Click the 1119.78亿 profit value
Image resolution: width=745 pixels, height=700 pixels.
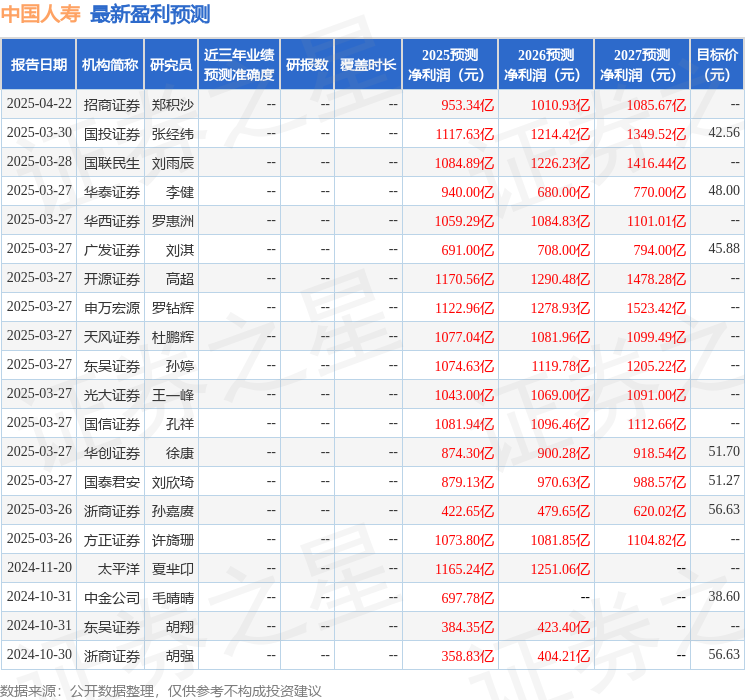pyautogui.click(x=560, y=366)
